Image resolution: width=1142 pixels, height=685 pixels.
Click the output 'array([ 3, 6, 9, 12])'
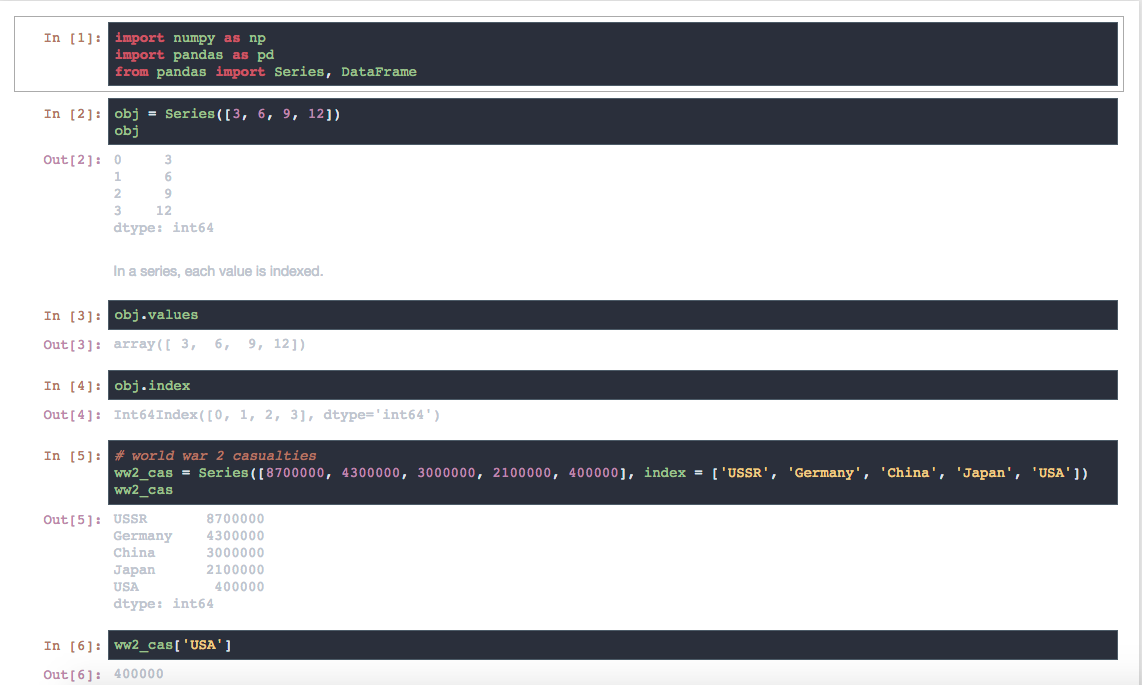pos(210,344)
